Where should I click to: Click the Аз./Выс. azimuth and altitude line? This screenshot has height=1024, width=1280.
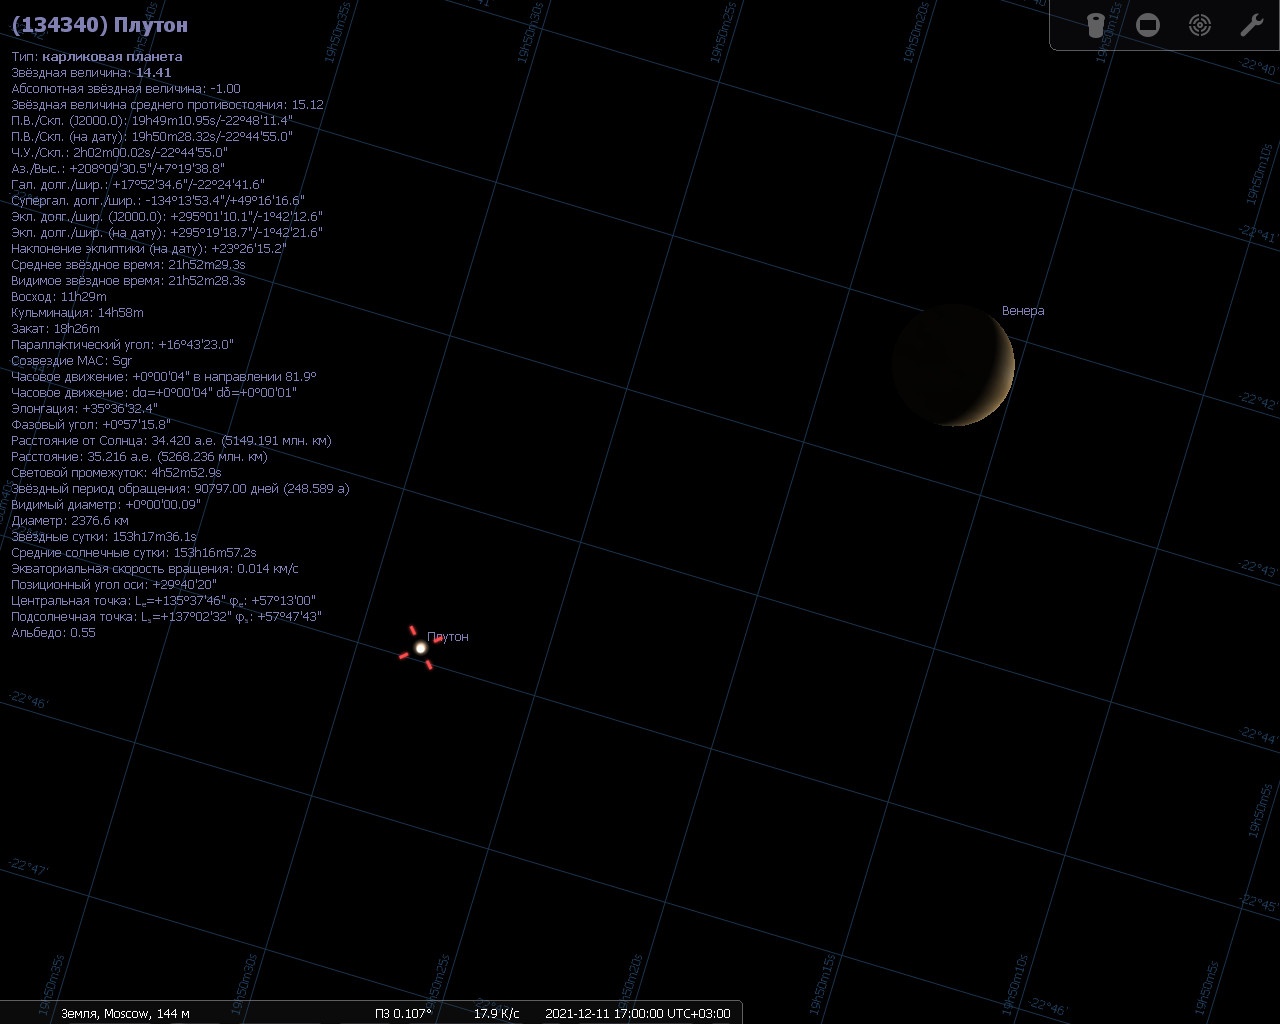point(118,169)
